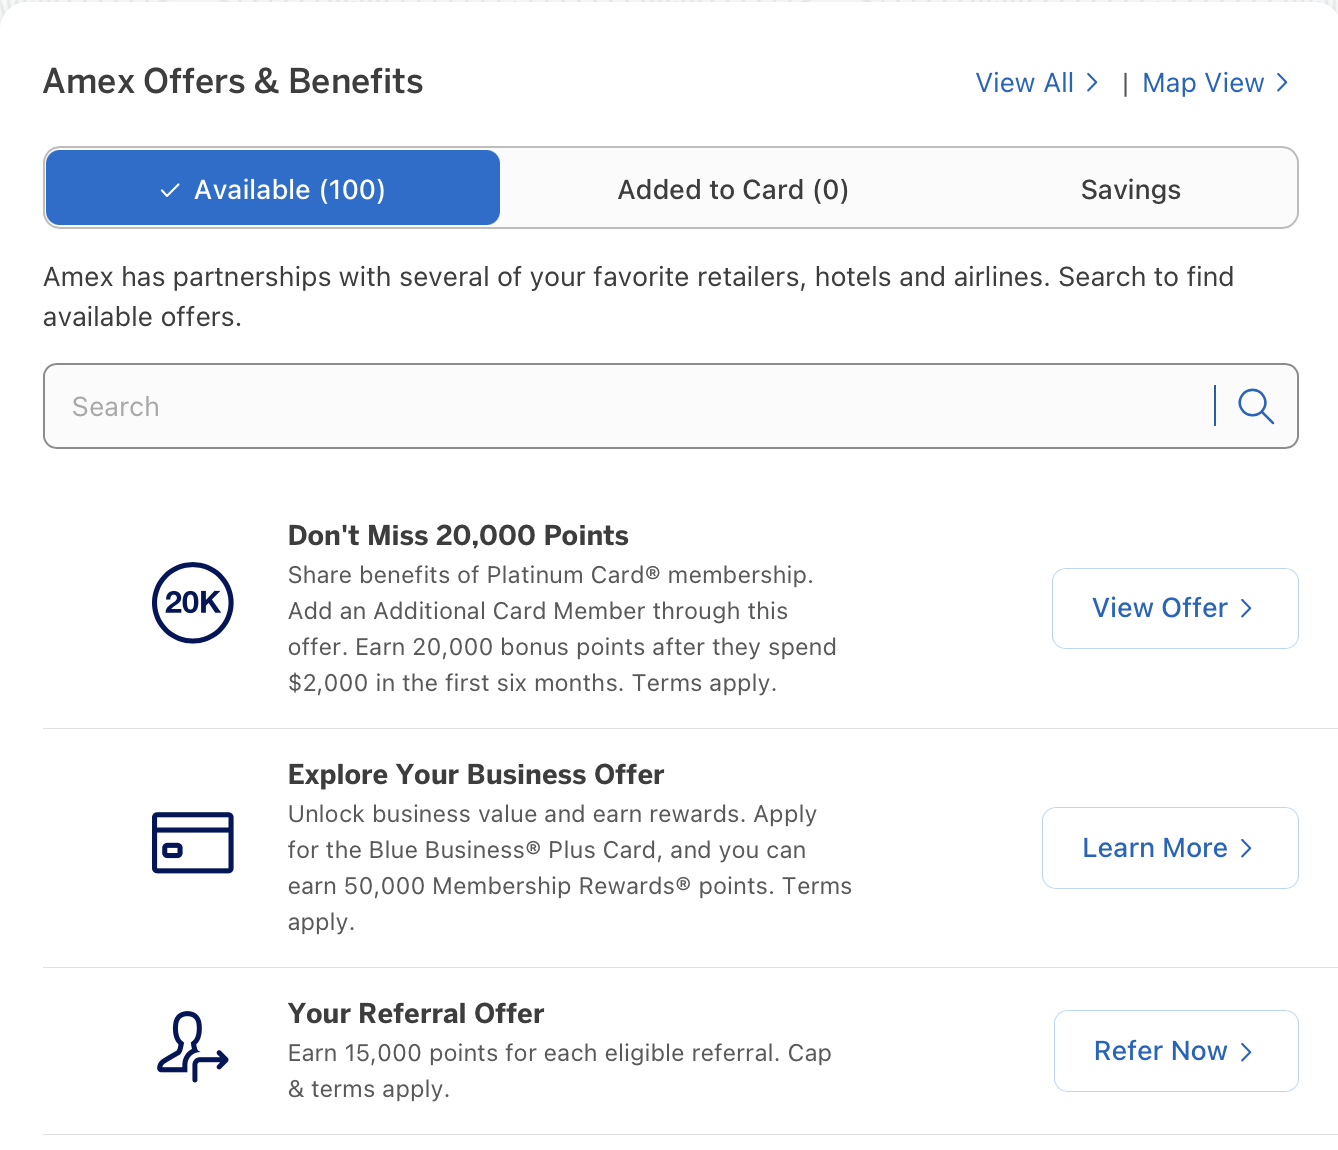This screenshot has height=1150, width=1338.
Task: Select the Available (100) tab
Action: point(273,188)
